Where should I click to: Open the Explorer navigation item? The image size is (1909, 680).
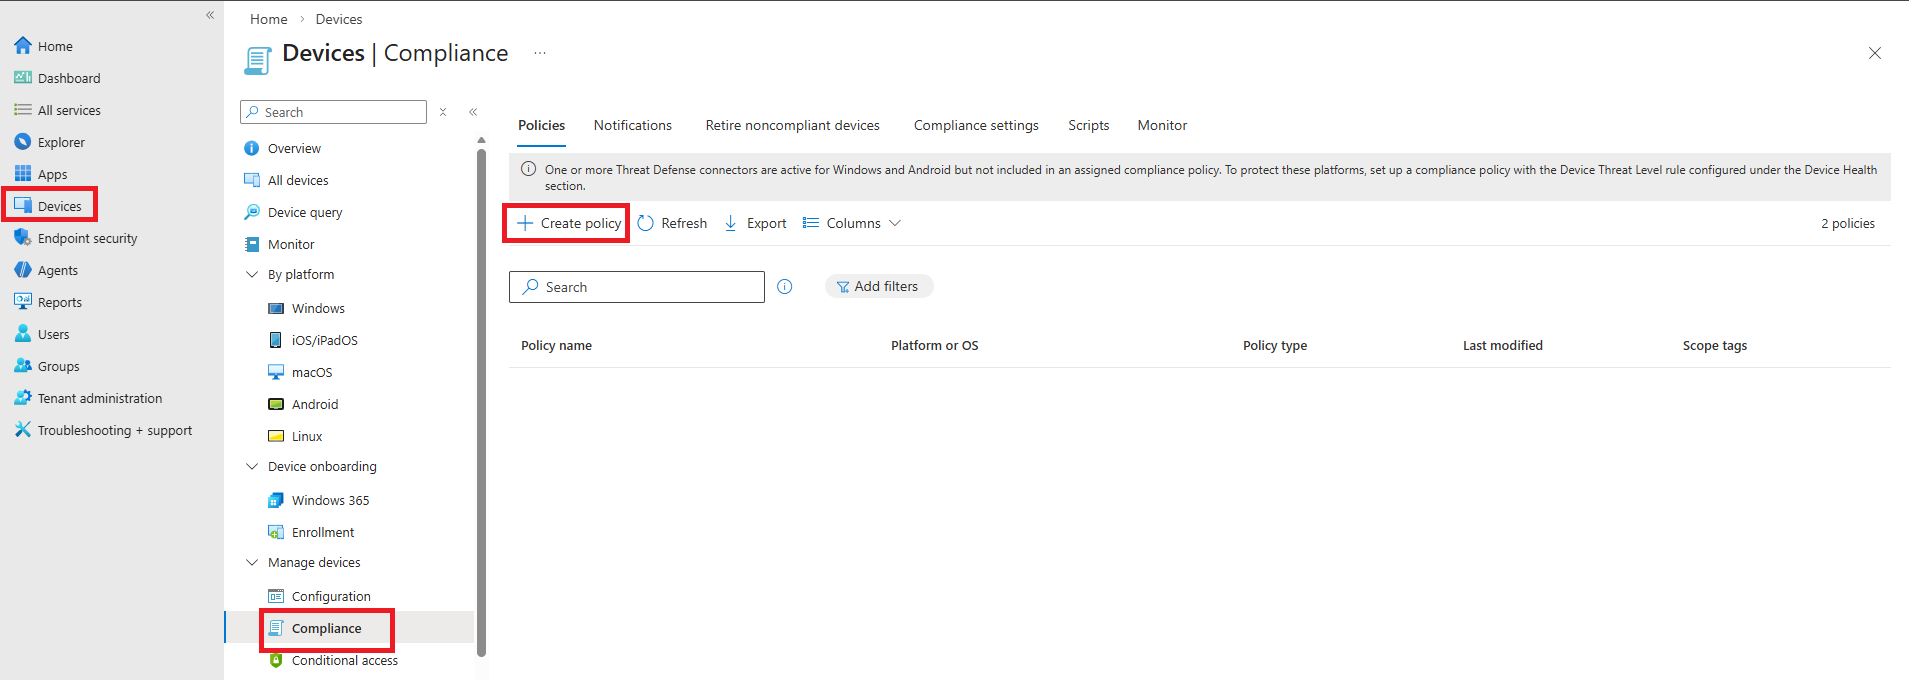50,142
